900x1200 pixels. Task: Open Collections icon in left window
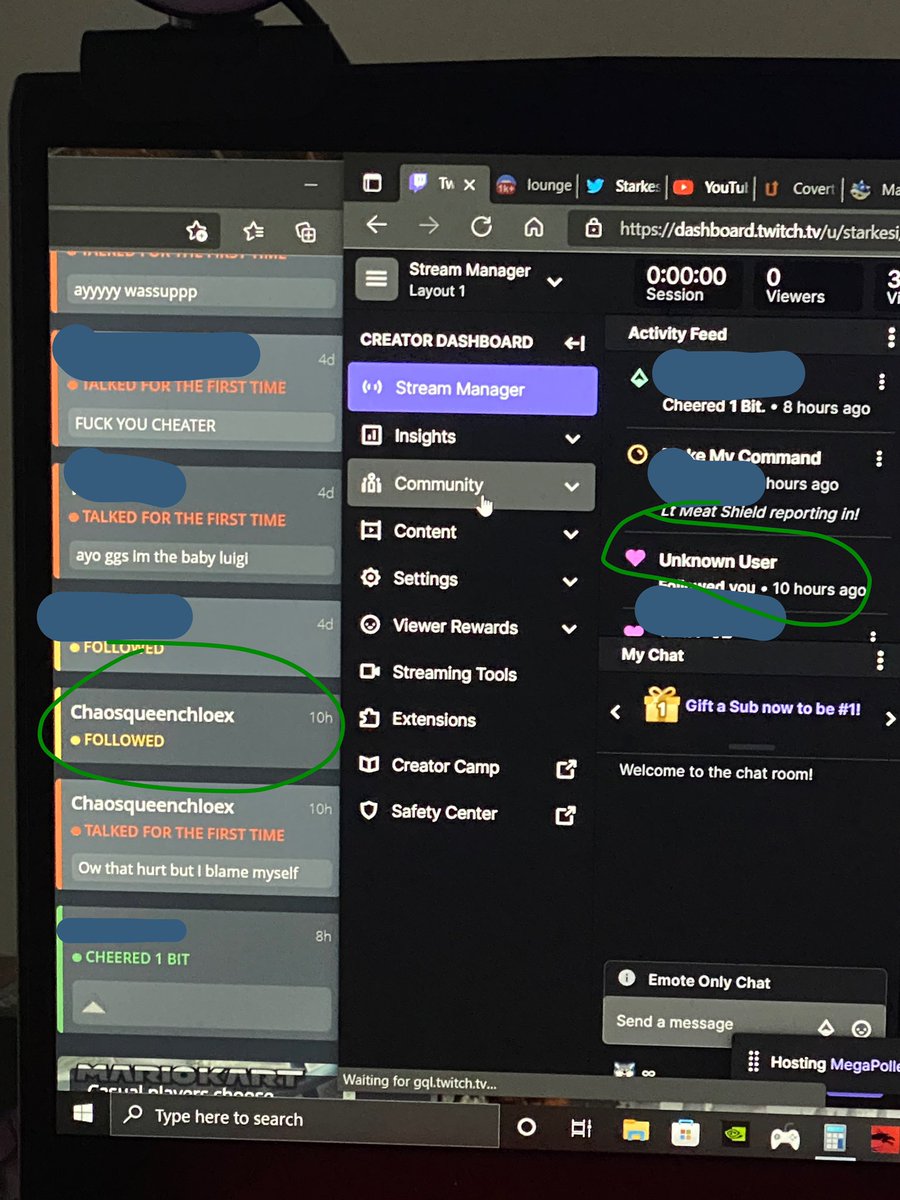pyautogui.click(x=306, y=232)
